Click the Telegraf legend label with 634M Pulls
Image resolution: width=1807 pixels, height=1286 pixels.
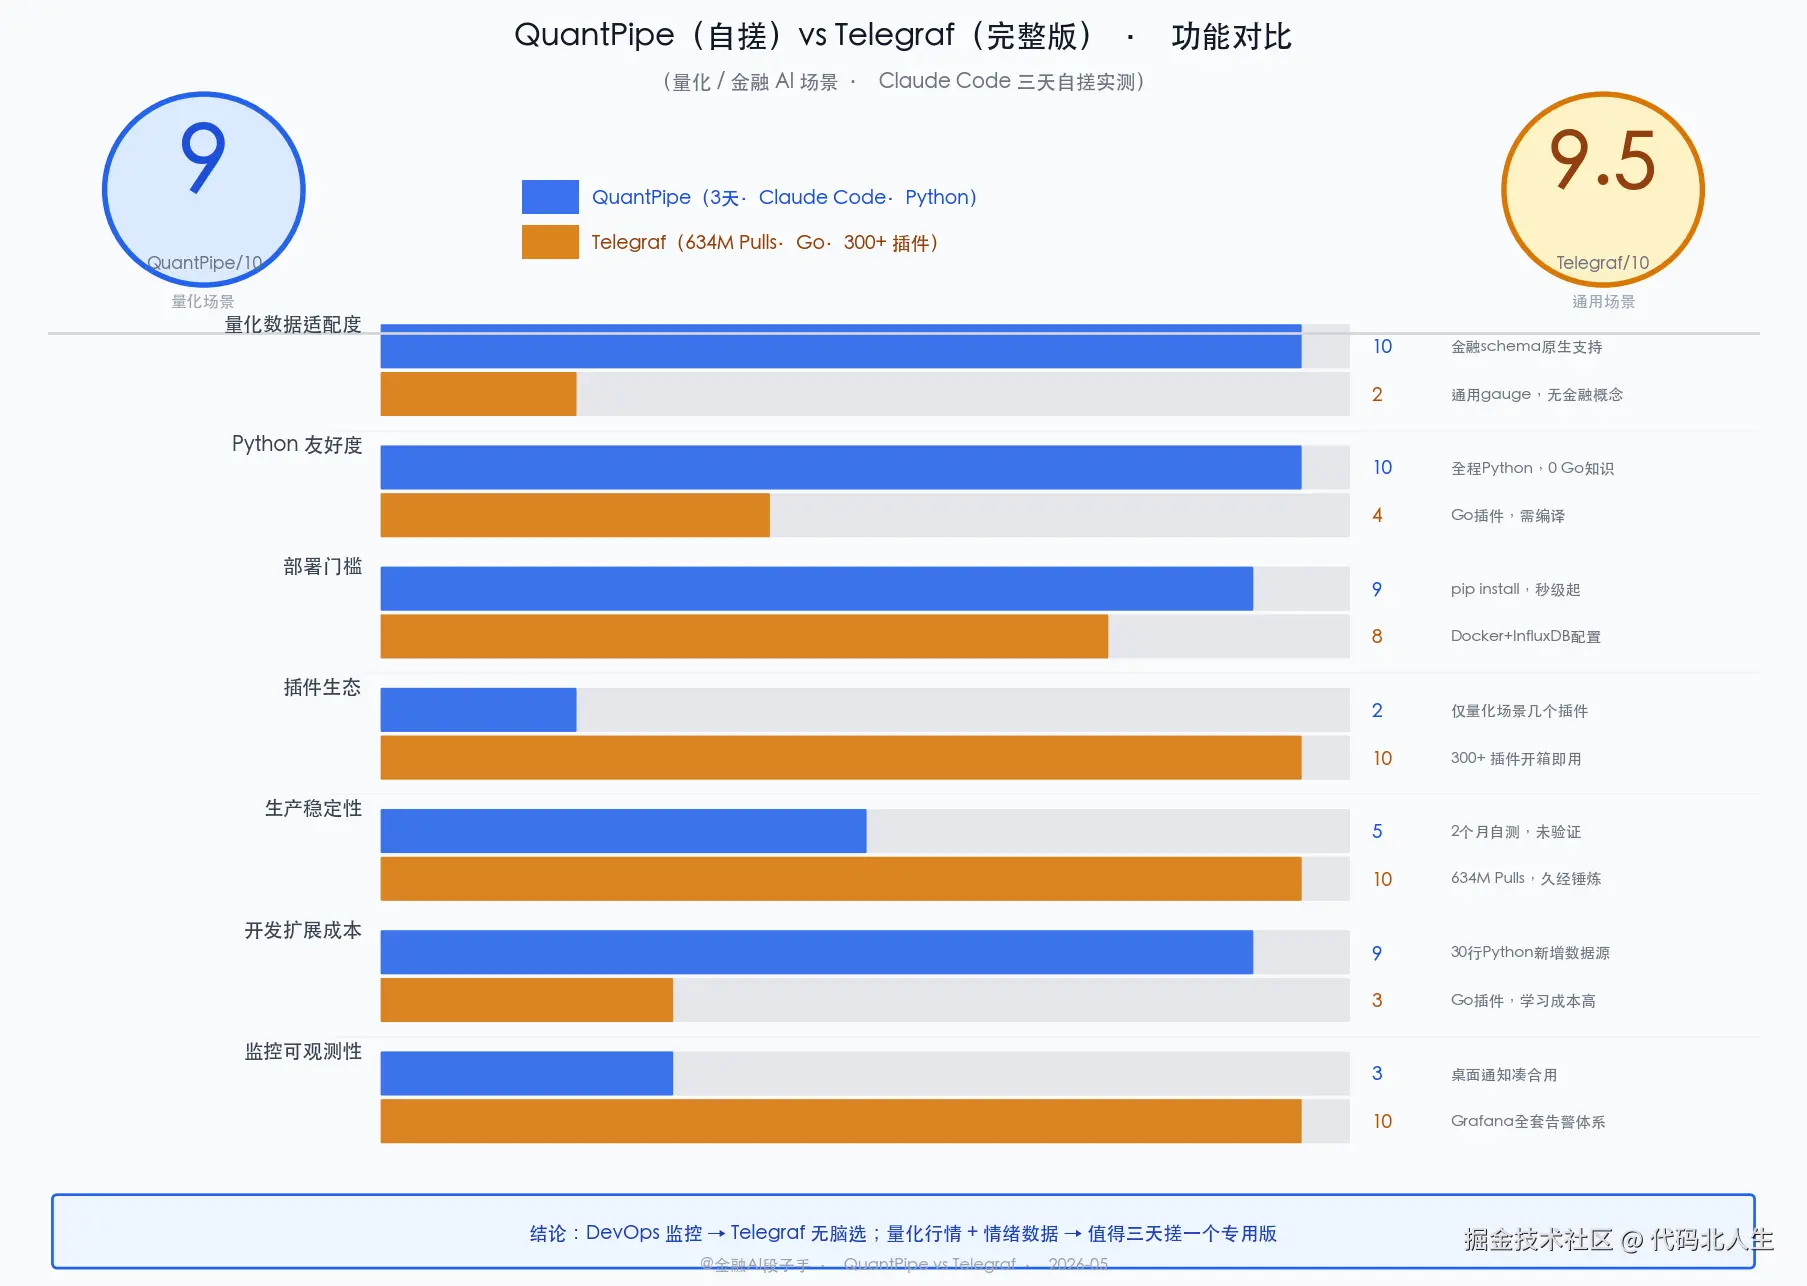(765, 242)
